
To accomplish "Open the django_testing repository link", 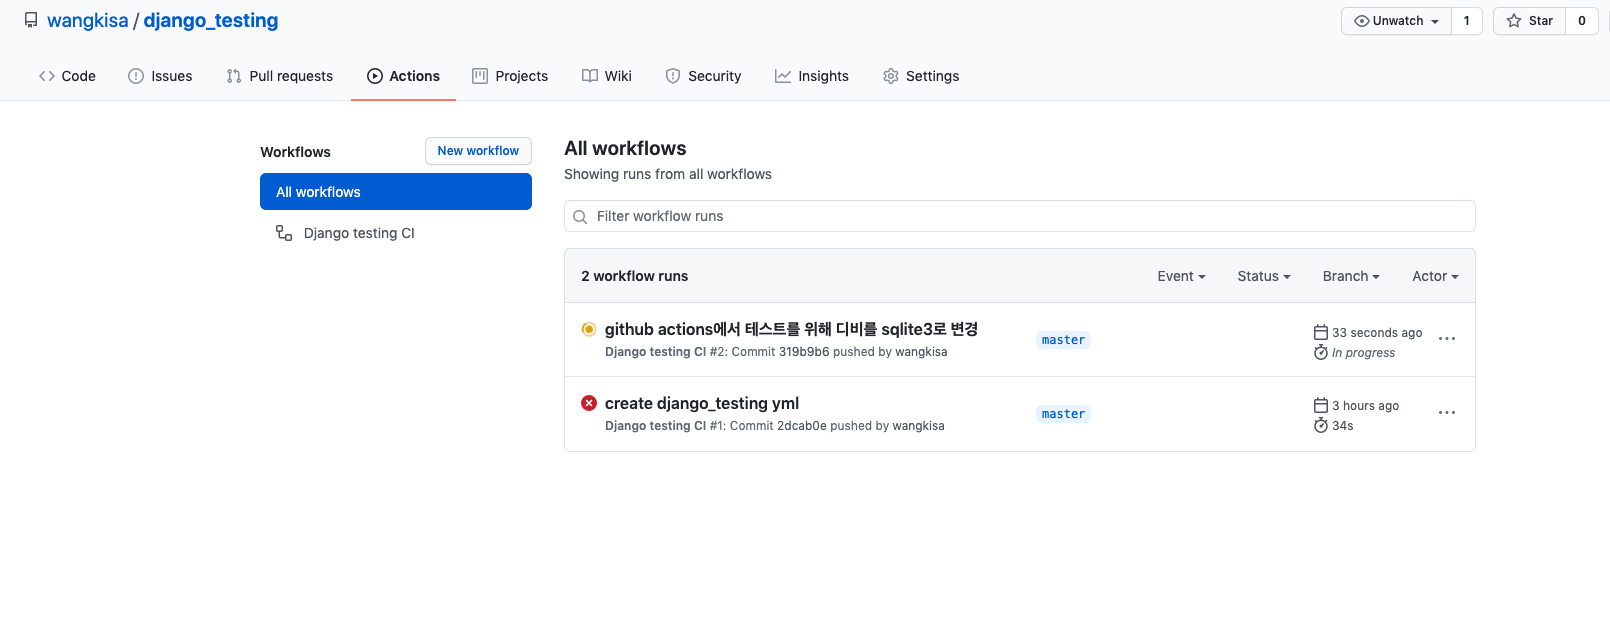I will click(x=211, y=20).
